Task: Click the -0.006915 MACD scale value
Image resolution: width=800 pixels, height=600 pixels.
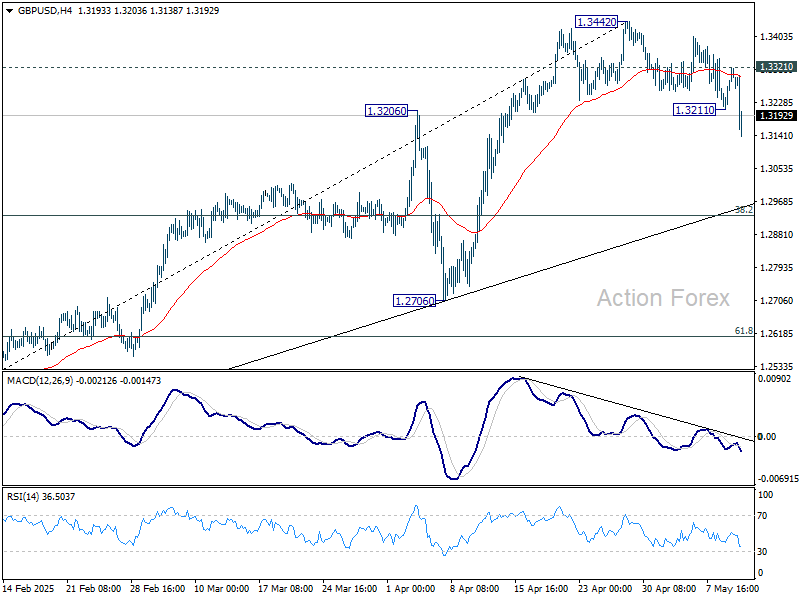Action: tap(778, 479)
